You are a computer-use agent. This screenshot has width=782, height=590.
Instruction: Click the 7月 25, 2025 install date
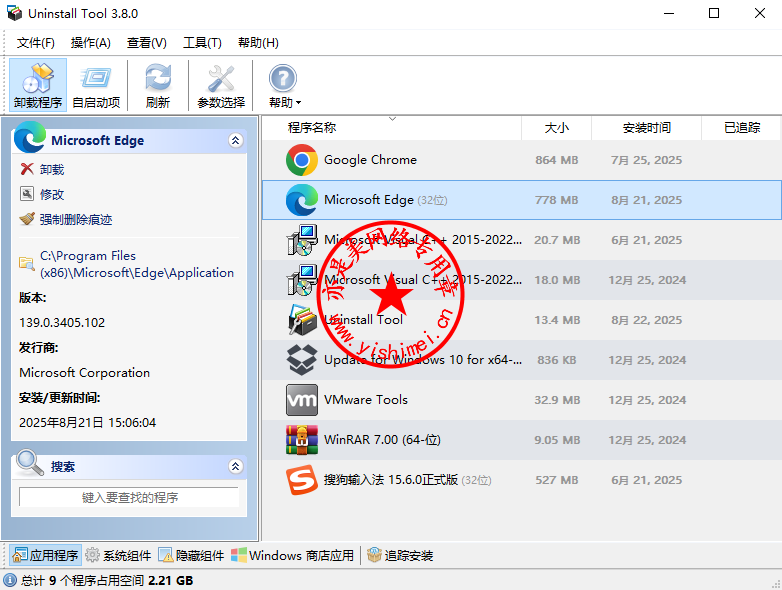pyautogui.click(x=646, y=160)
